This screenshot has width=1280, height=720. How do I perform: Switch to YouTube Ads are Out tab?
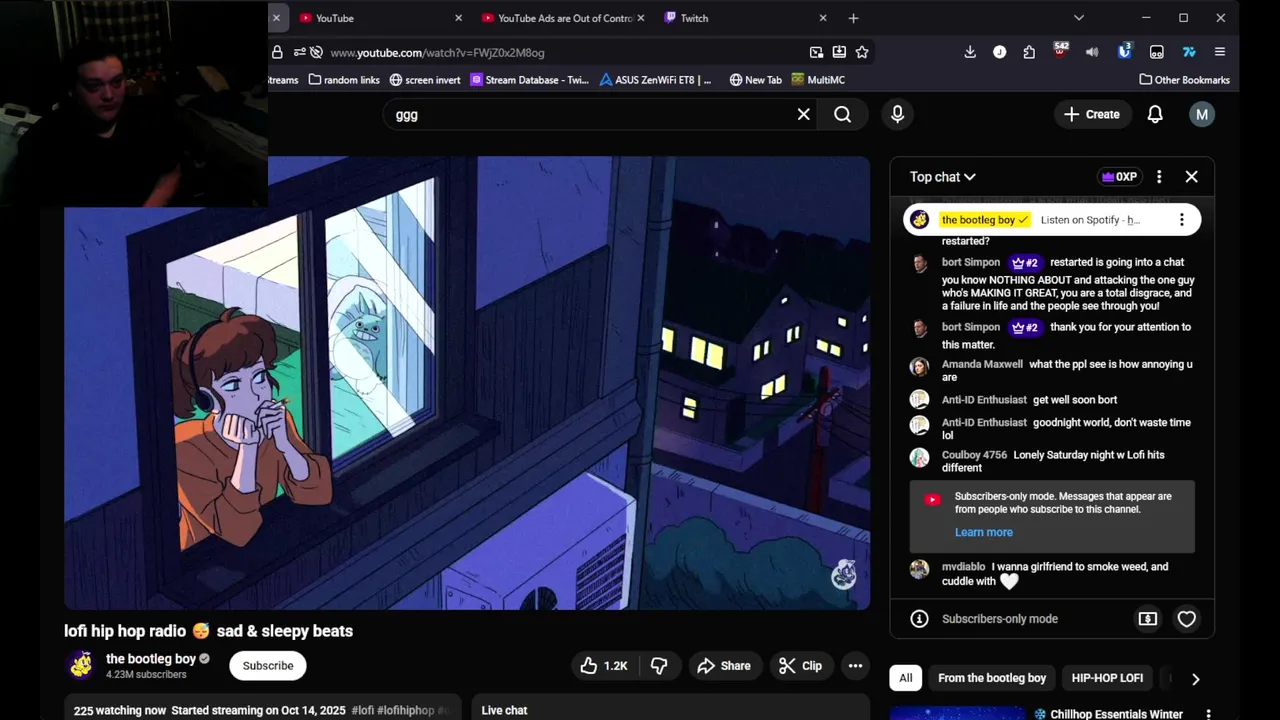(x=564, y=18)
